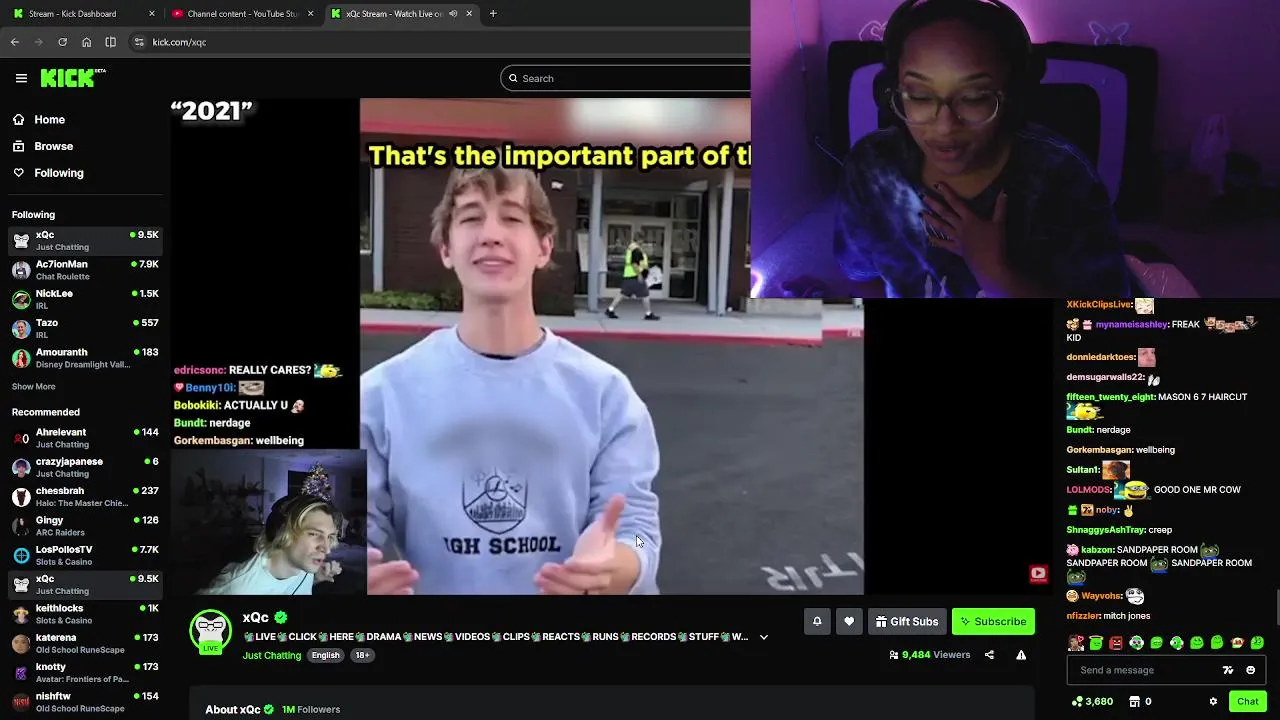Viewport: 1280px width, 720px height.
Task: Click the browser home icon
Action: [x=86, y=42]
